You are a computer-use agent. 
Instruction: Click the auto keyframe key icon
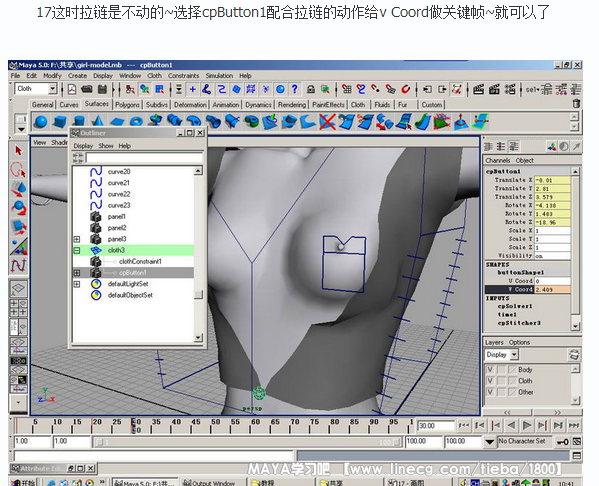click(563, 442)
